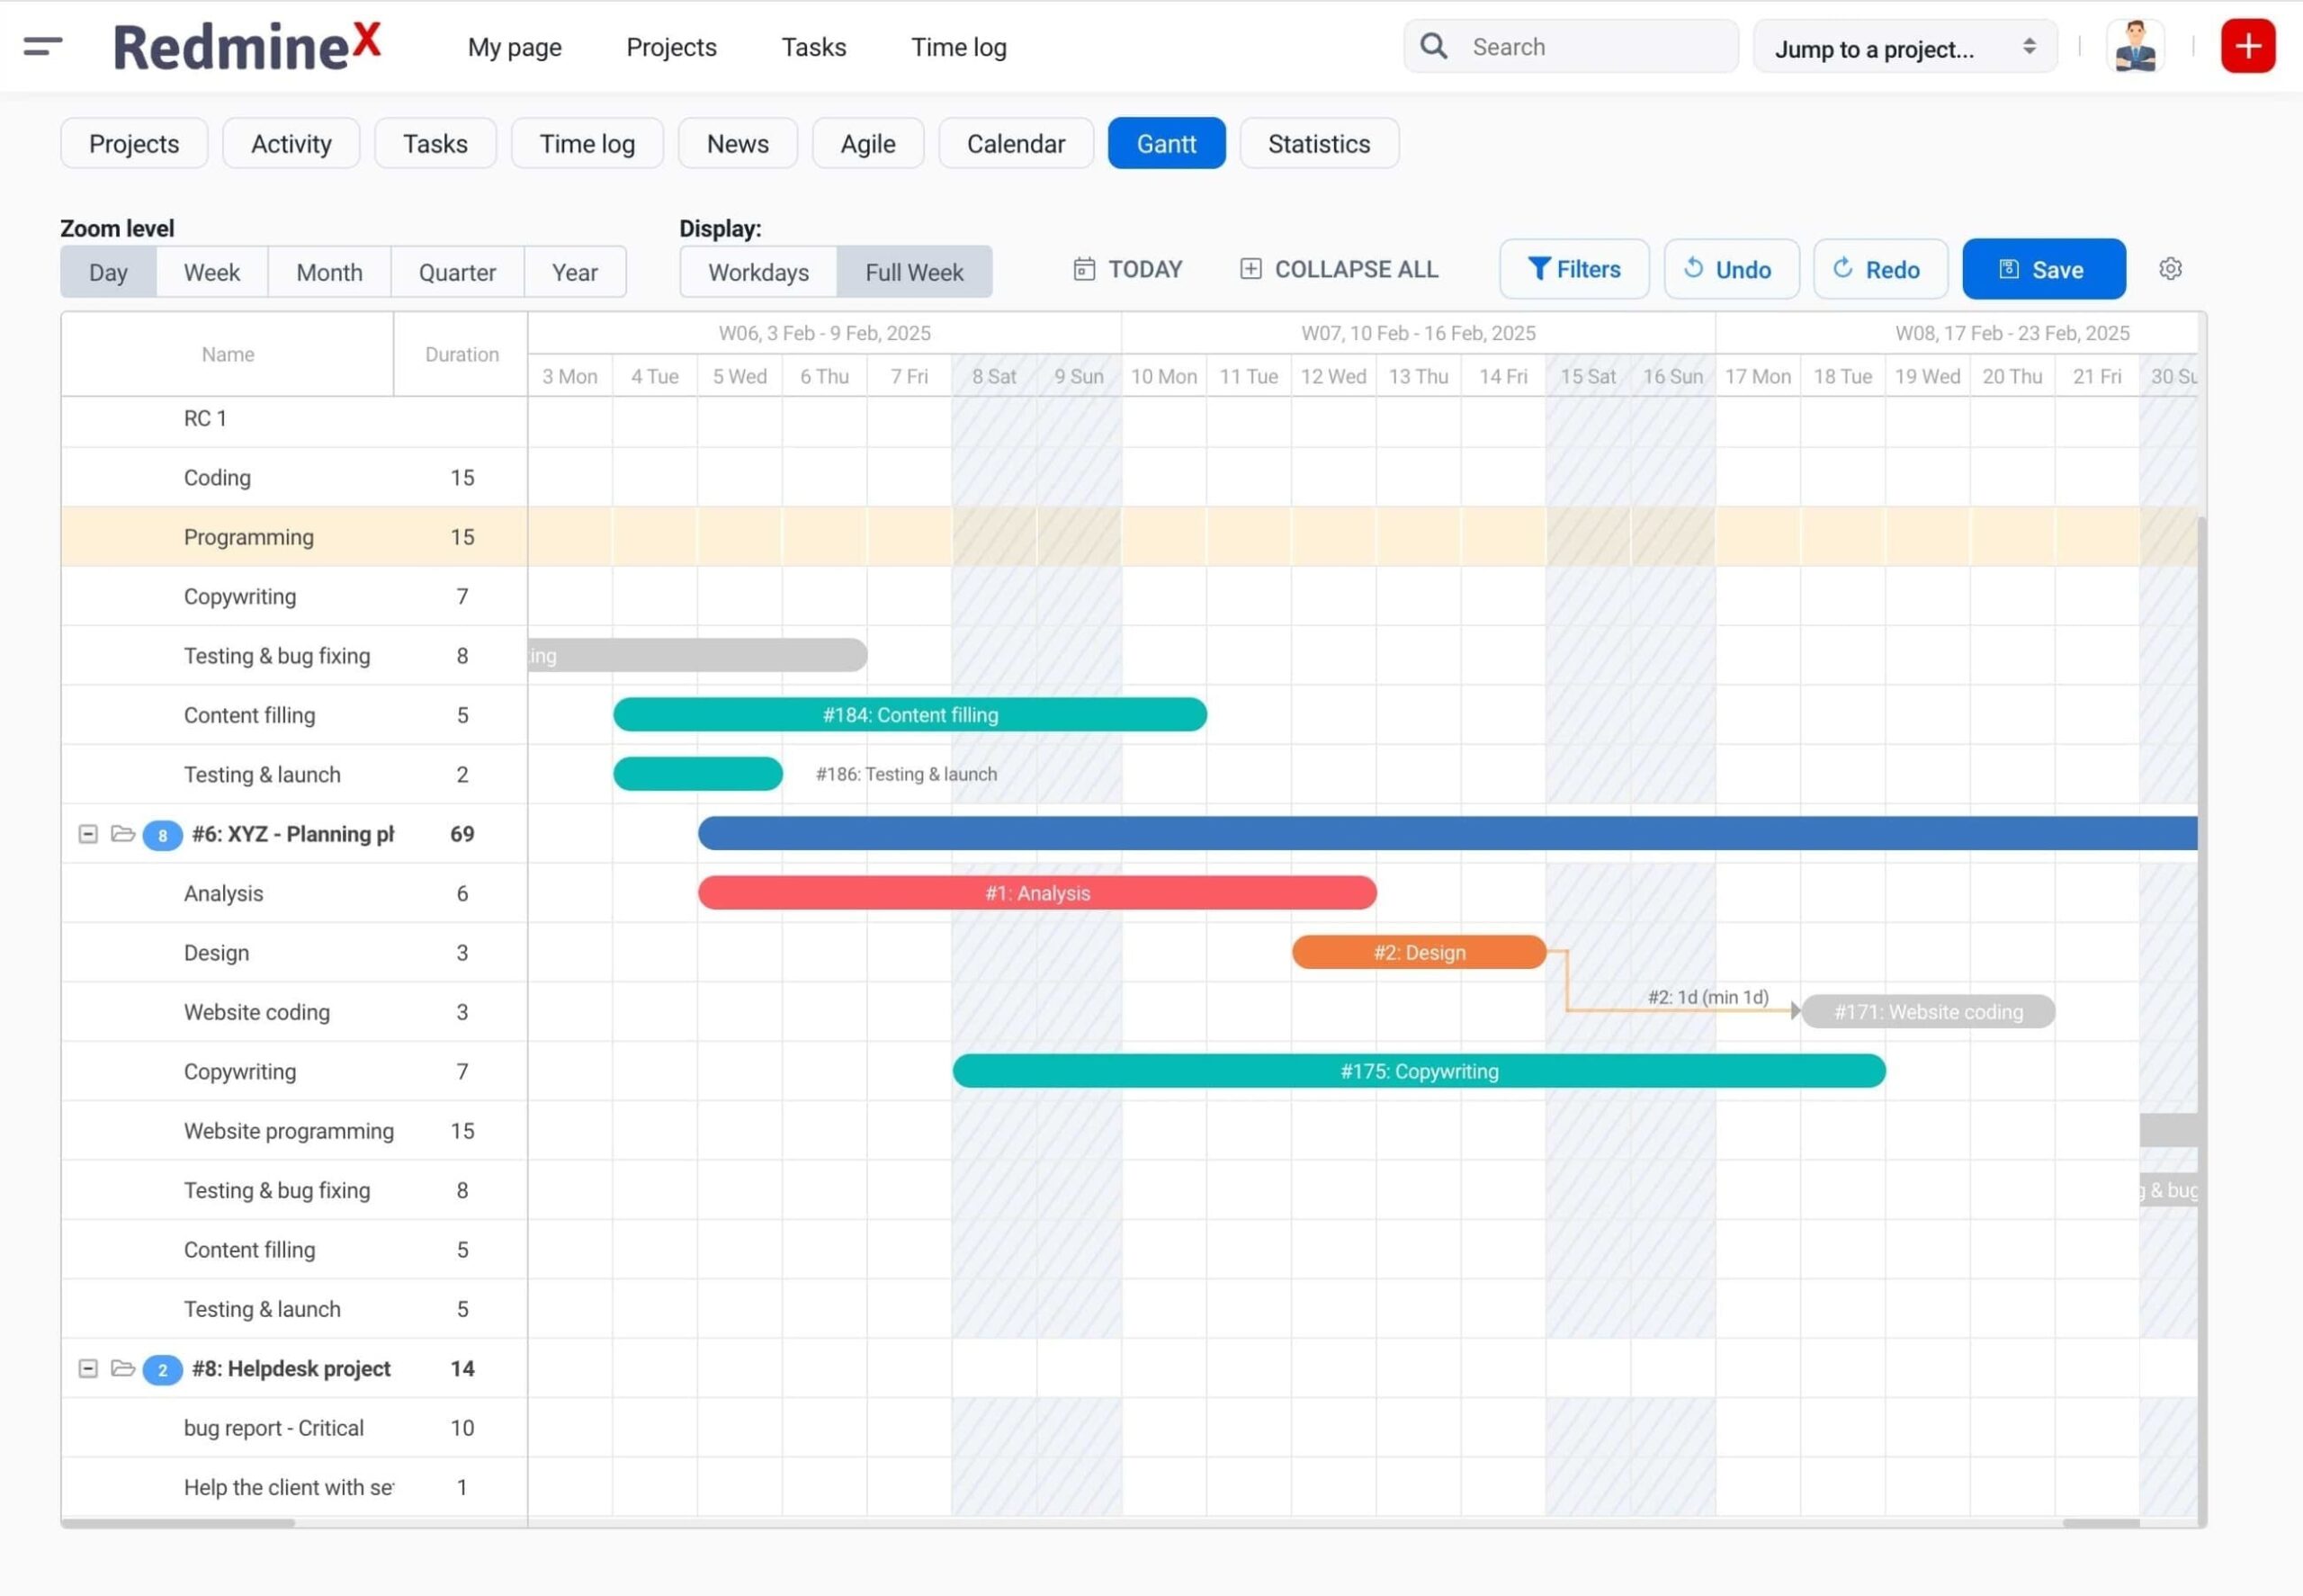
Task: Open Gantt settings via the gear icon
Action: 2169,268
